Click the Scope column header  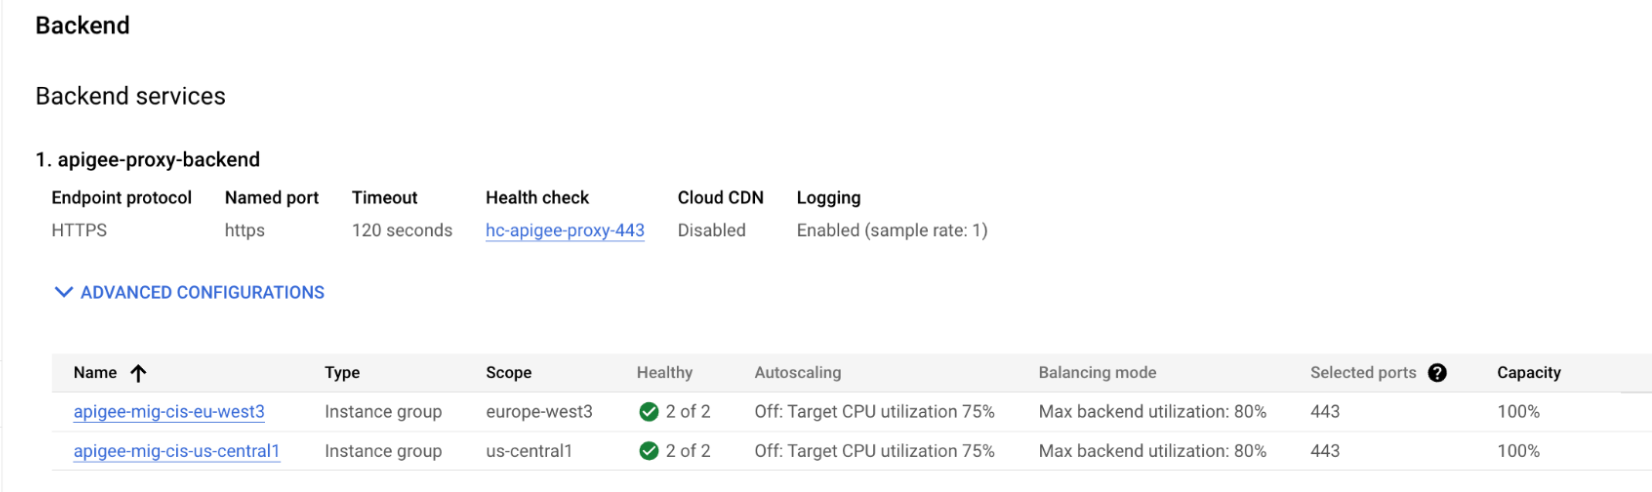508,373
